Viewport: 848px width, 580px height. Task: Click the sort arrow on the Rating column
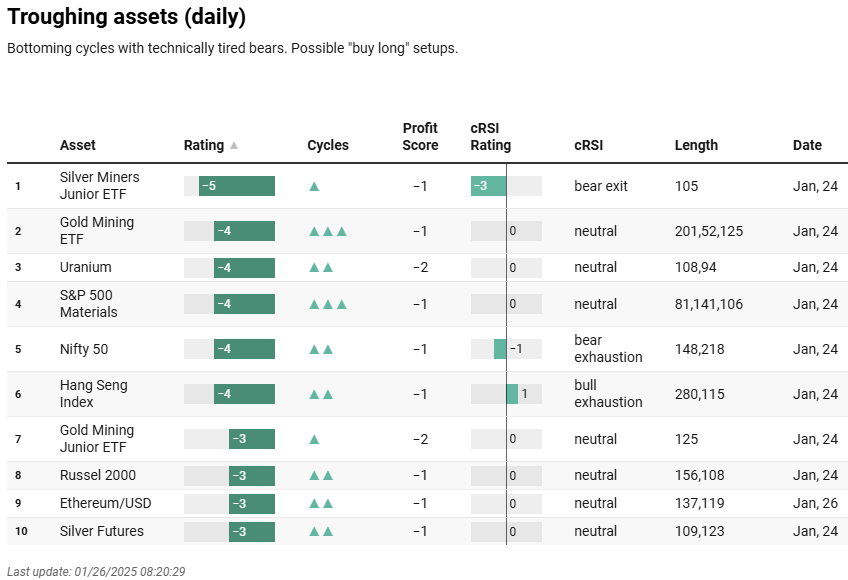tap(233, 145)
